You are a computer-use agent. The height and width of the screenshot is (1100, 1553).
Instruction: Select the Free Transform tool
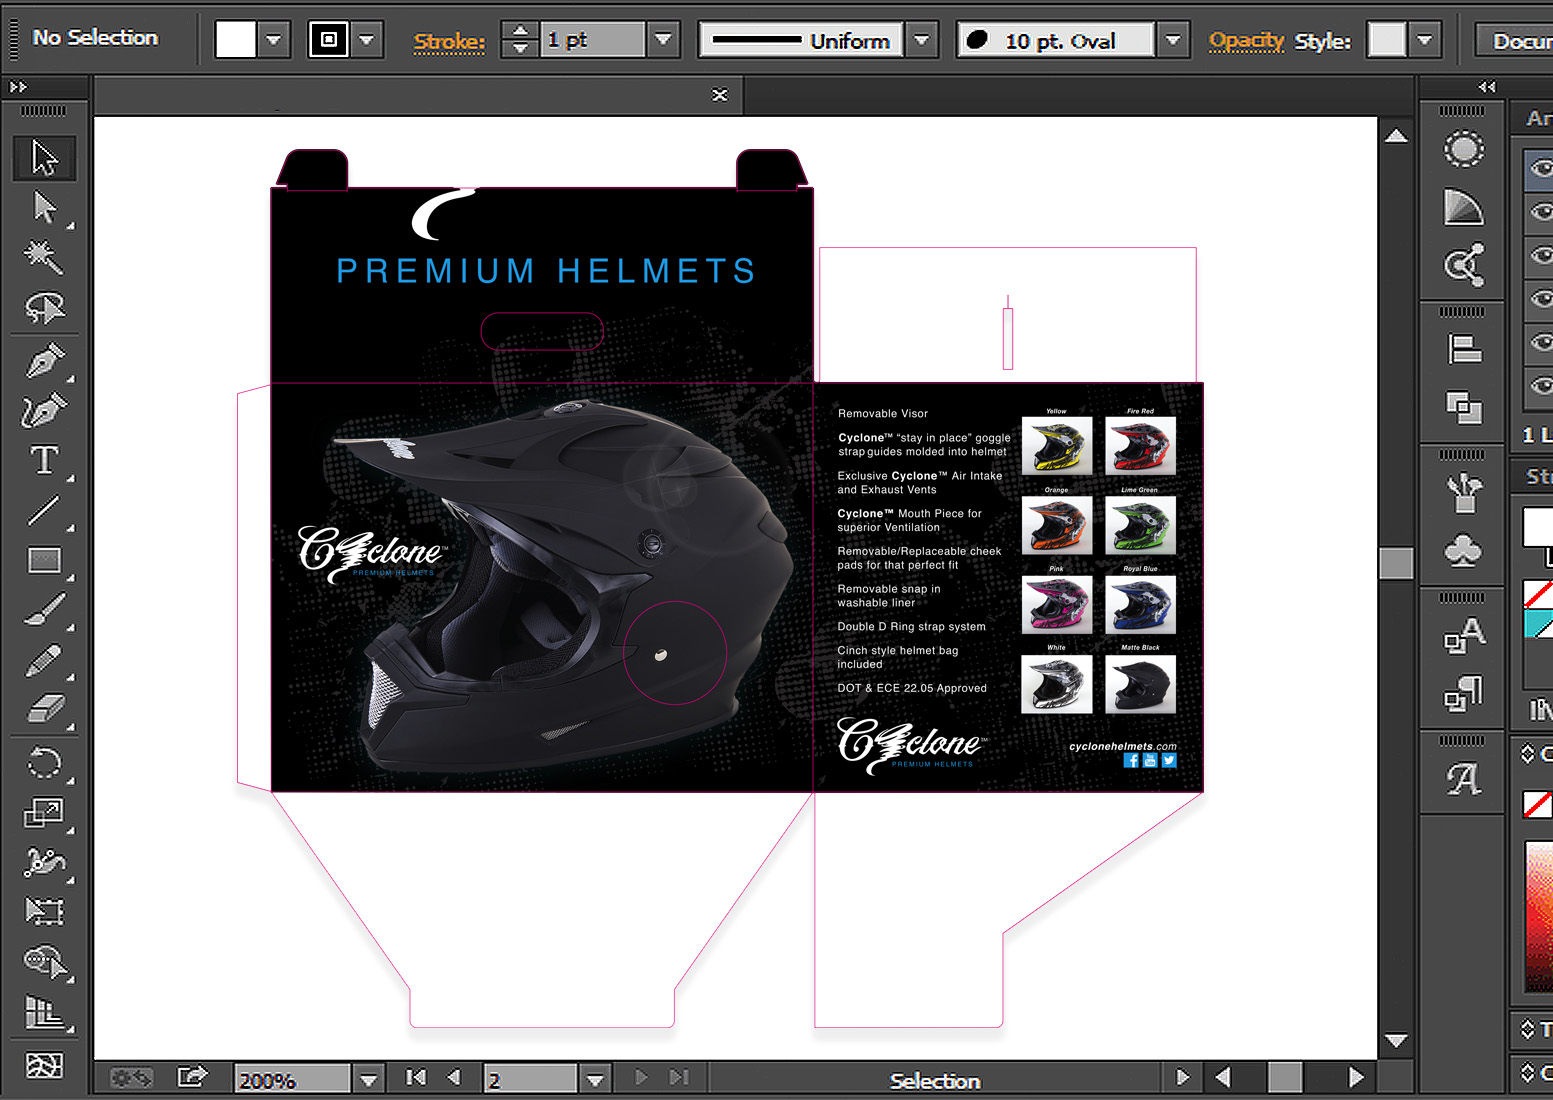click(44, 911)
